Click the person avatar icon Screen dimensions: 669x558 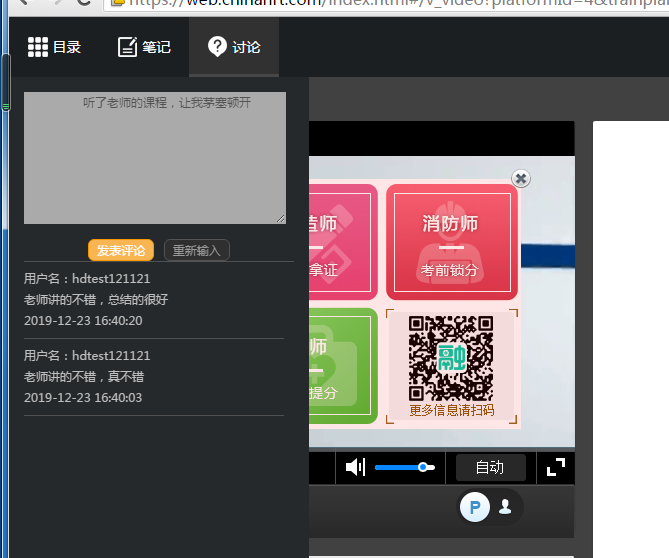pos(505,507)
